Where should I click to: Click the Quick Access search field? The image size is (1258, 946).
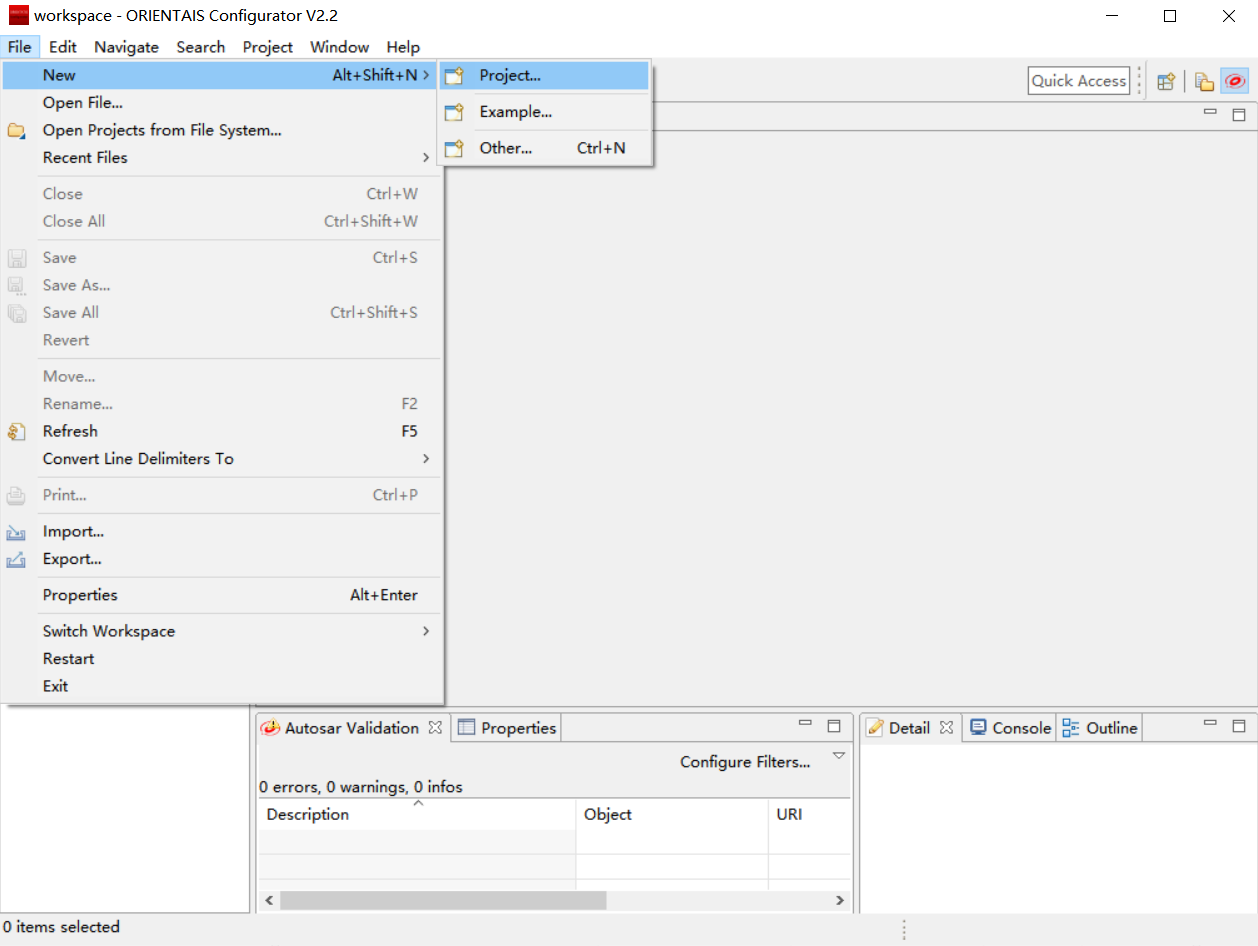point(1078,81)
